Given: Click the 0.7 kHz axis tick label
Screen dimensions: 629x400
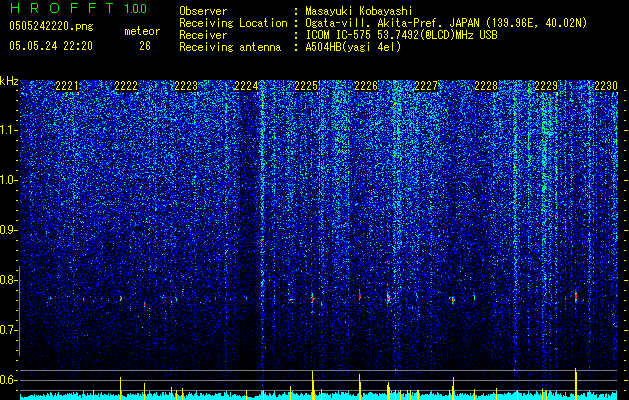Looking at the screenshot, I should 8,330.
